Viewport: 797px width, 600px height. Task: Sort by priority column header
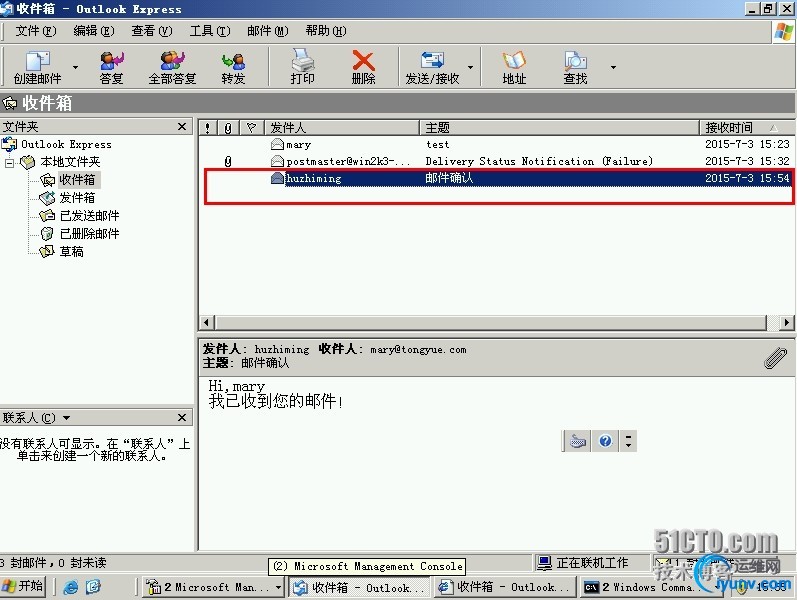pos(207,128)
